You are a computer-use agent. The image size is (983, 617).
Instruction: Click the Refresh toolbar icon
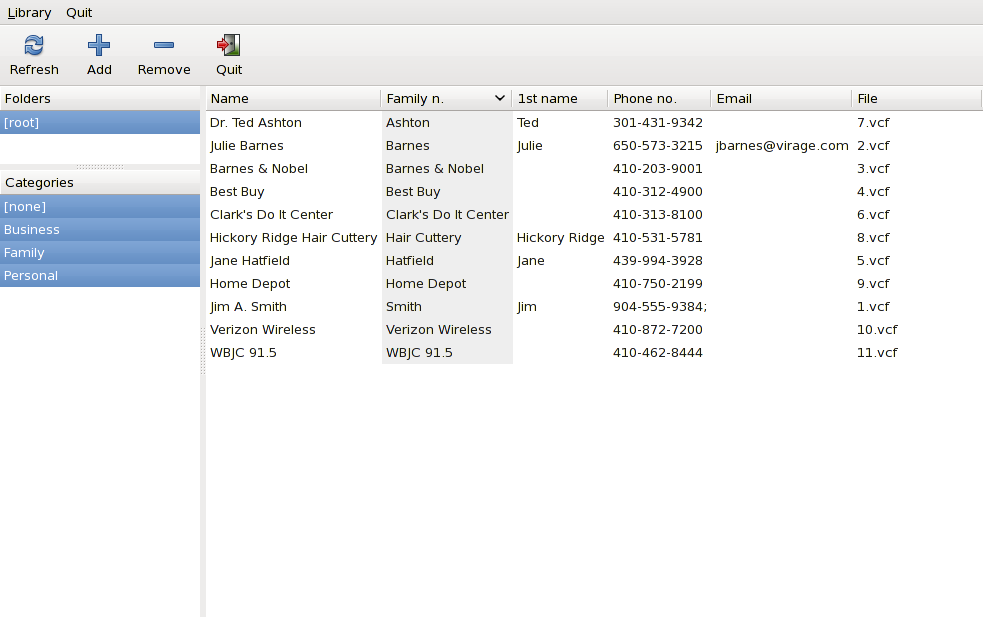coord(34,45)
